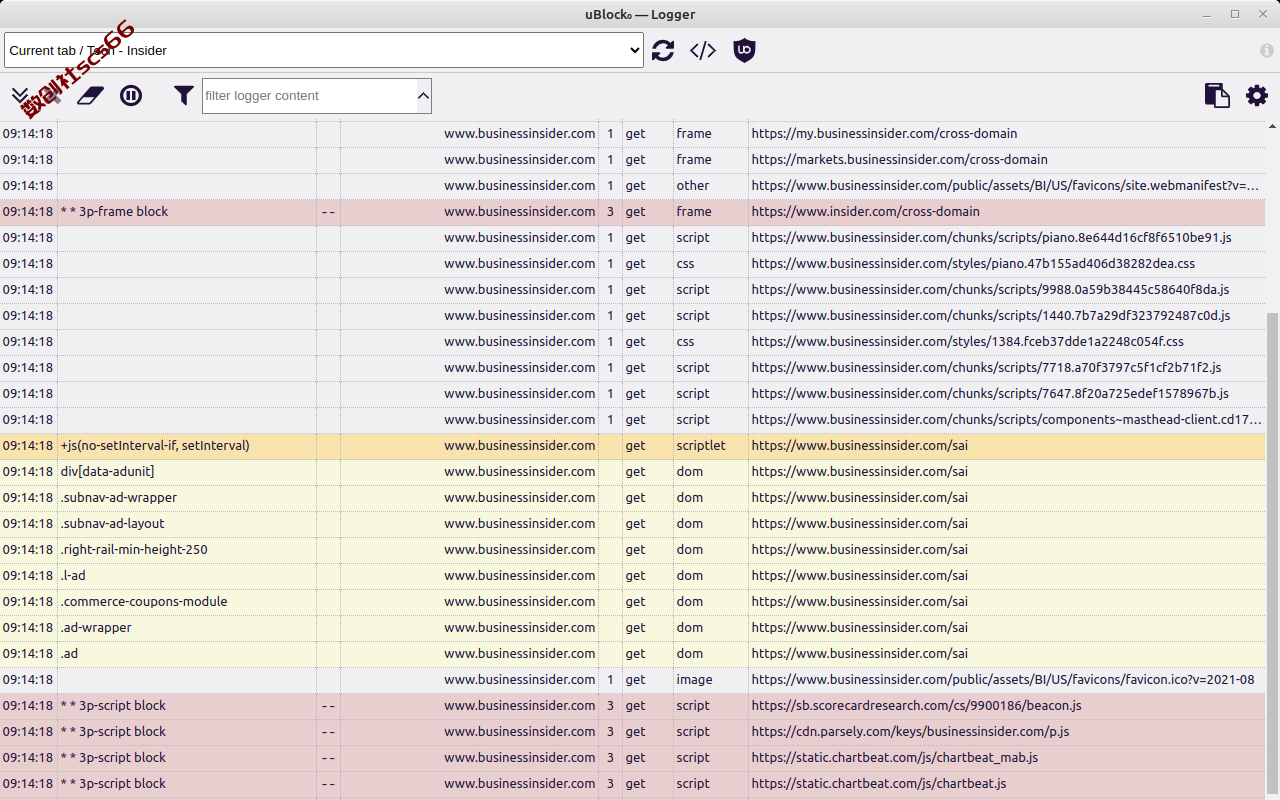Screen dimensions: 1280x800
Task: Click 3p-script block on chartbeat.js row
Action: point(113,784)
